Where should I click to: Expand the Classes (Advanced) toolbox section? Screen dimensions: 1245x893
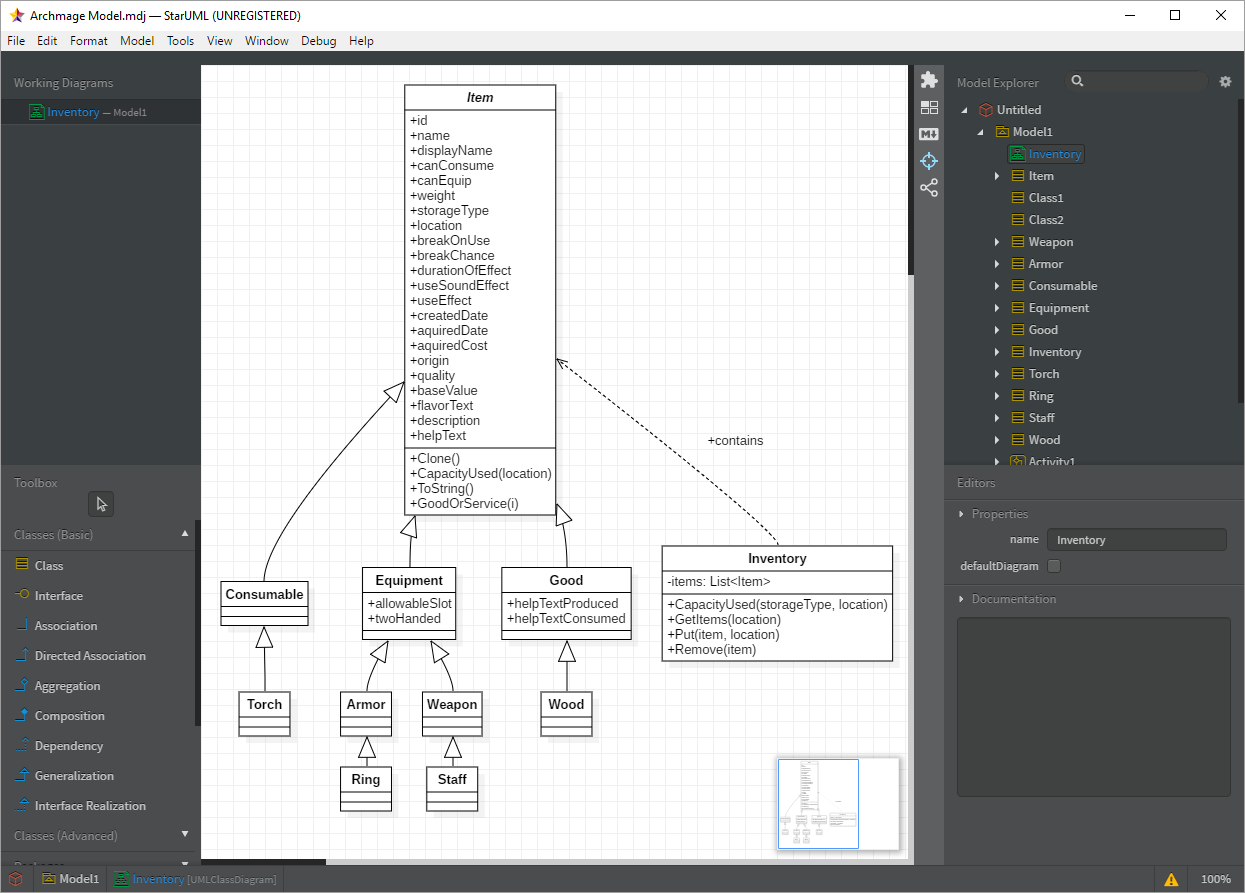(x=185, y=834)
